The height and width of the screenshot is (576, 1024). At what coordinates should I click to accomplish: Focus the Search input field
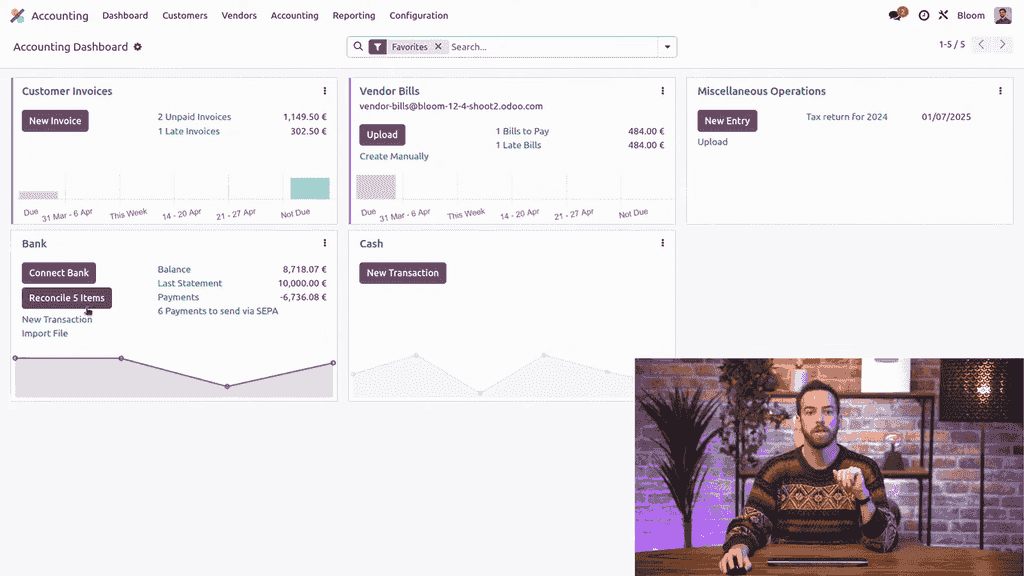[x=550, y=47]
